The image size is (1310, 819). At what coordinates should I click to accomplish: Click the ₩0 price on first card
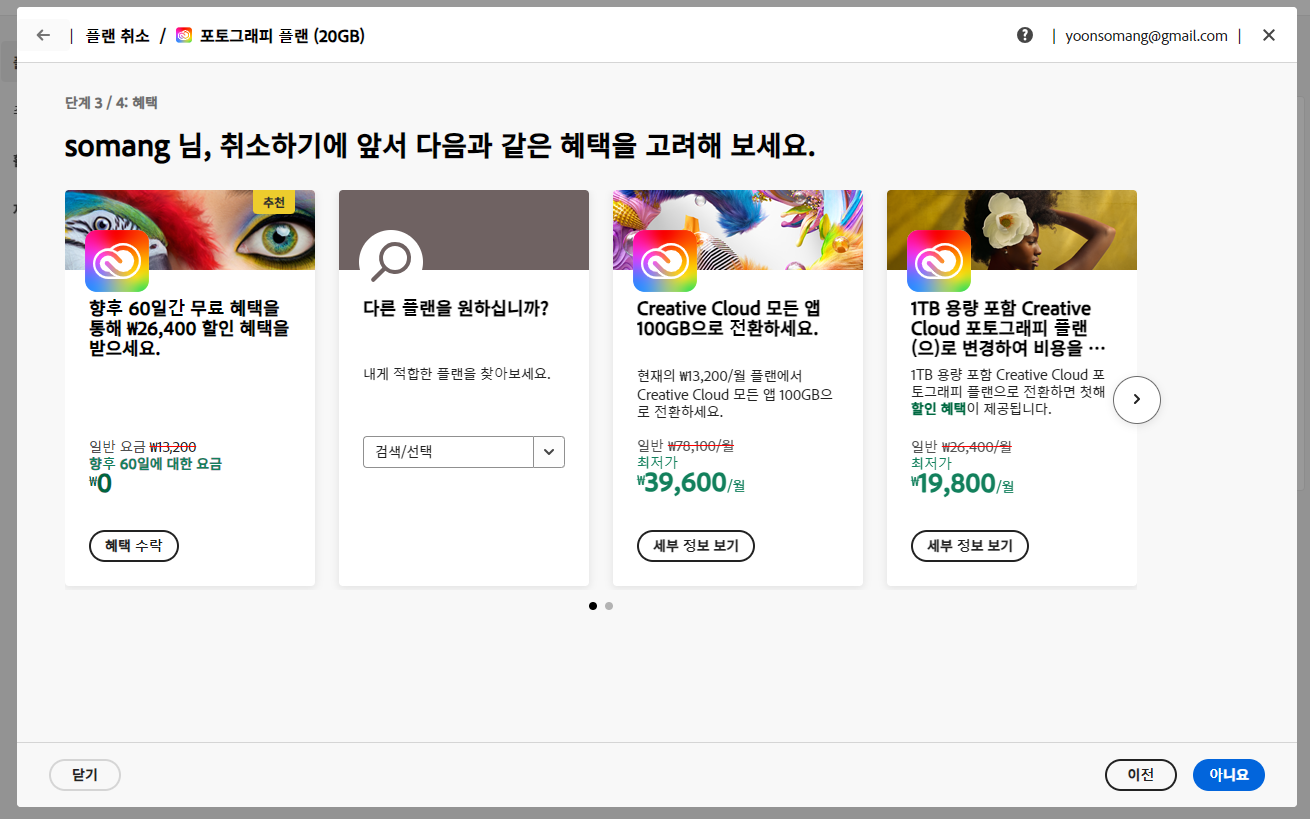tap(100, 484)
